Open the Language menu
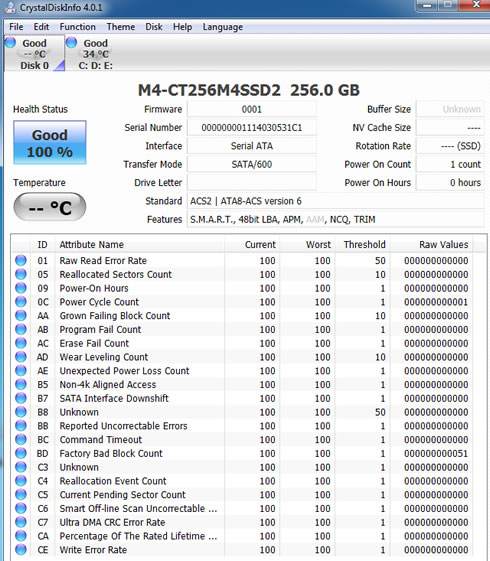The width and height of the screenshot is (490, 561). 222,27
